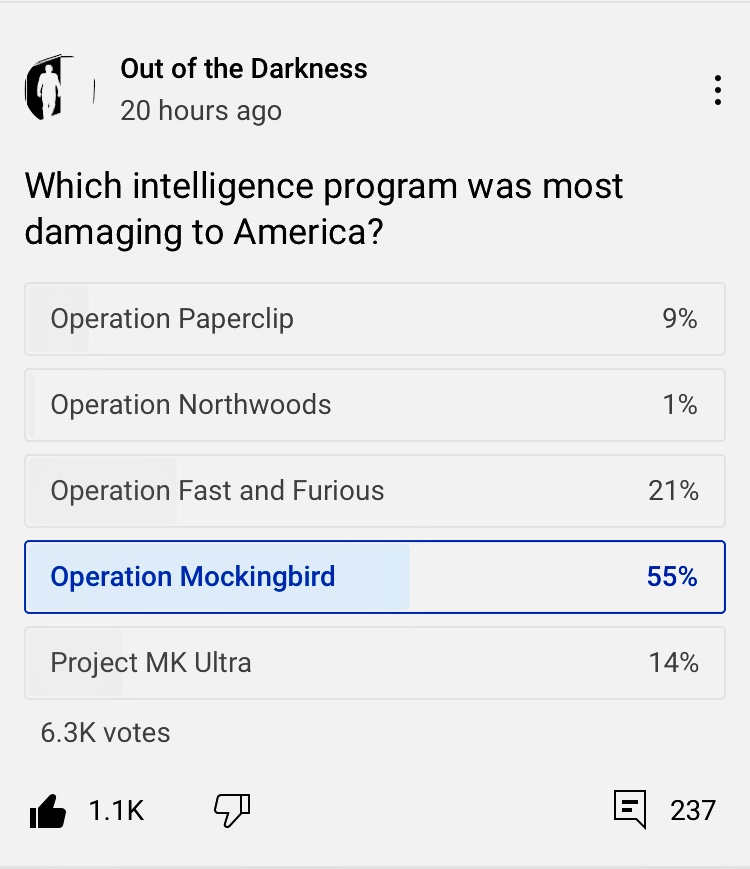Screen dimensions: 750x869
Task: Vote for Operation Paperclip
Action: (374, 319)
